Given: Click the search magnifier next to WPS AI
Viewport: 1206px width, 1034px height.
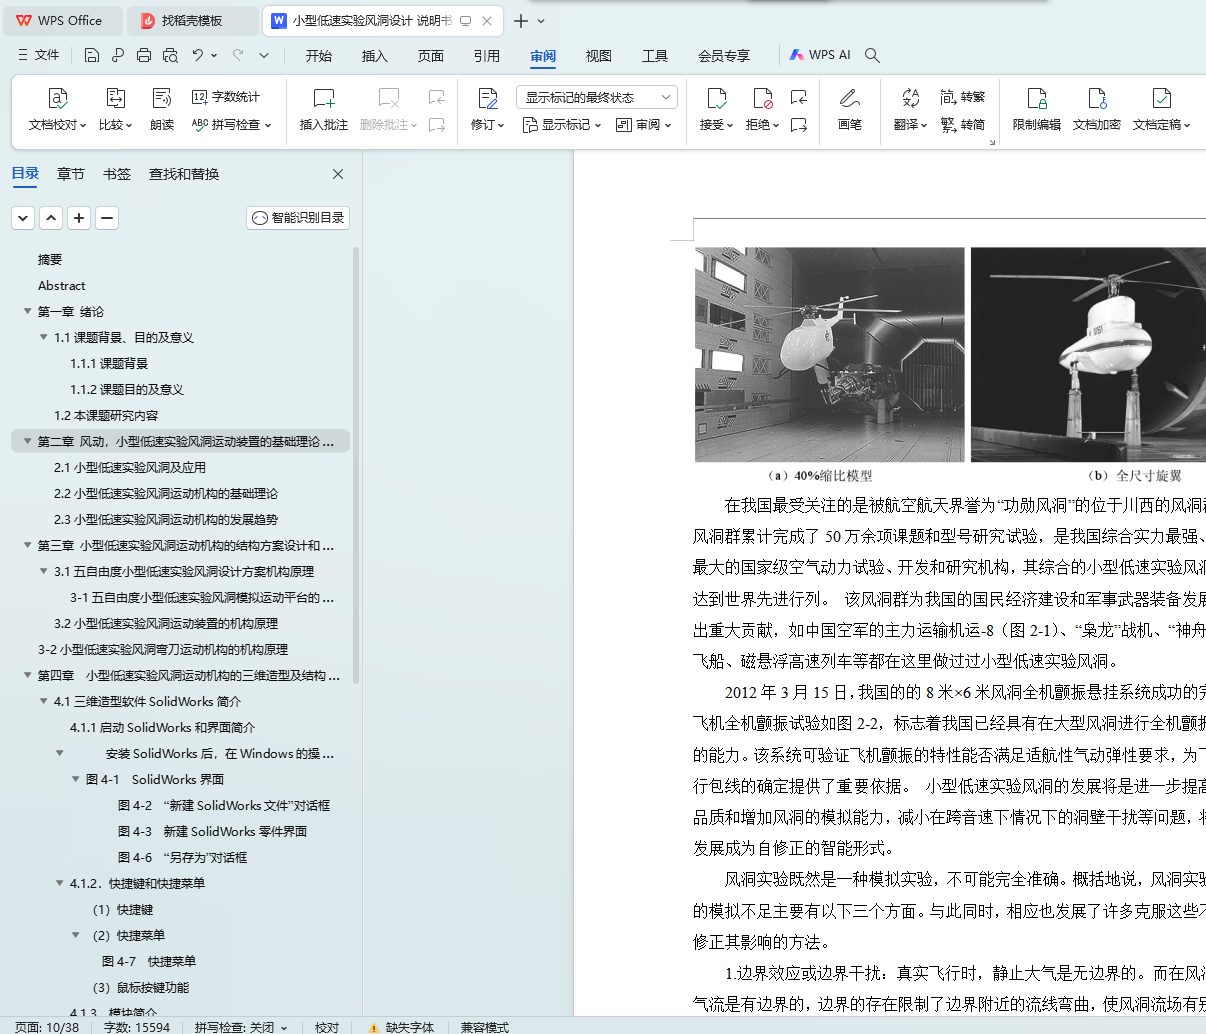Looking at the screenshot, I should [872, 56].
